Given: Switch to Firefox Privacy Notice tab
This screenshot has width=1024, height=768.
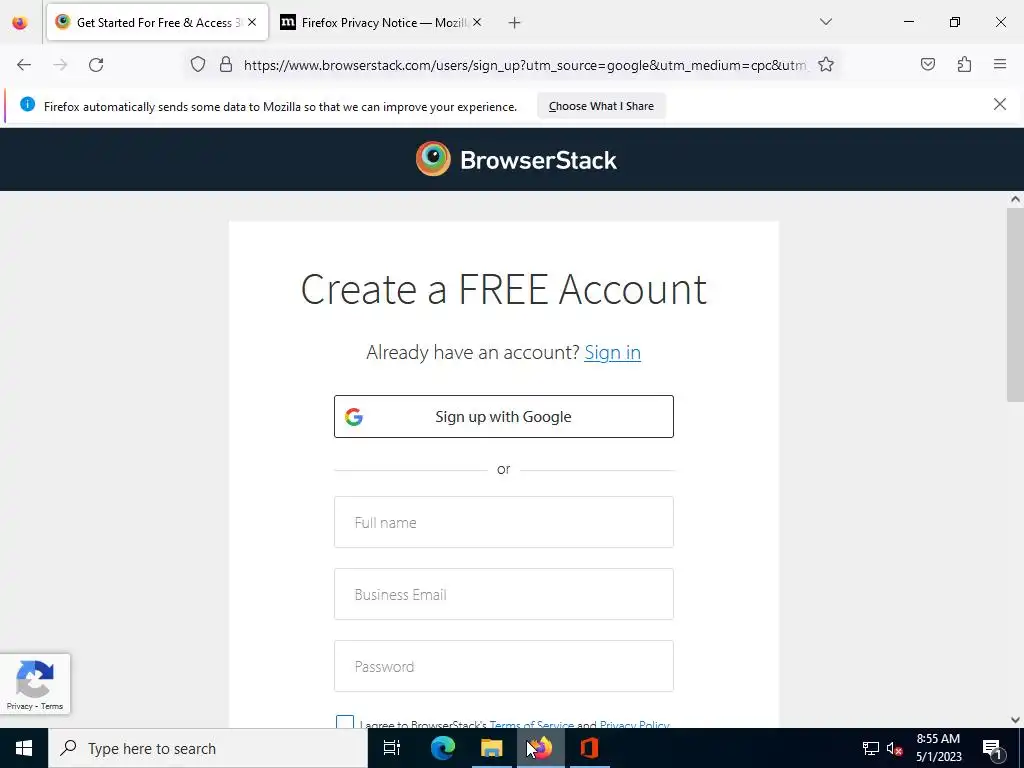Looking at the screenshot, I should pos(382,23).
